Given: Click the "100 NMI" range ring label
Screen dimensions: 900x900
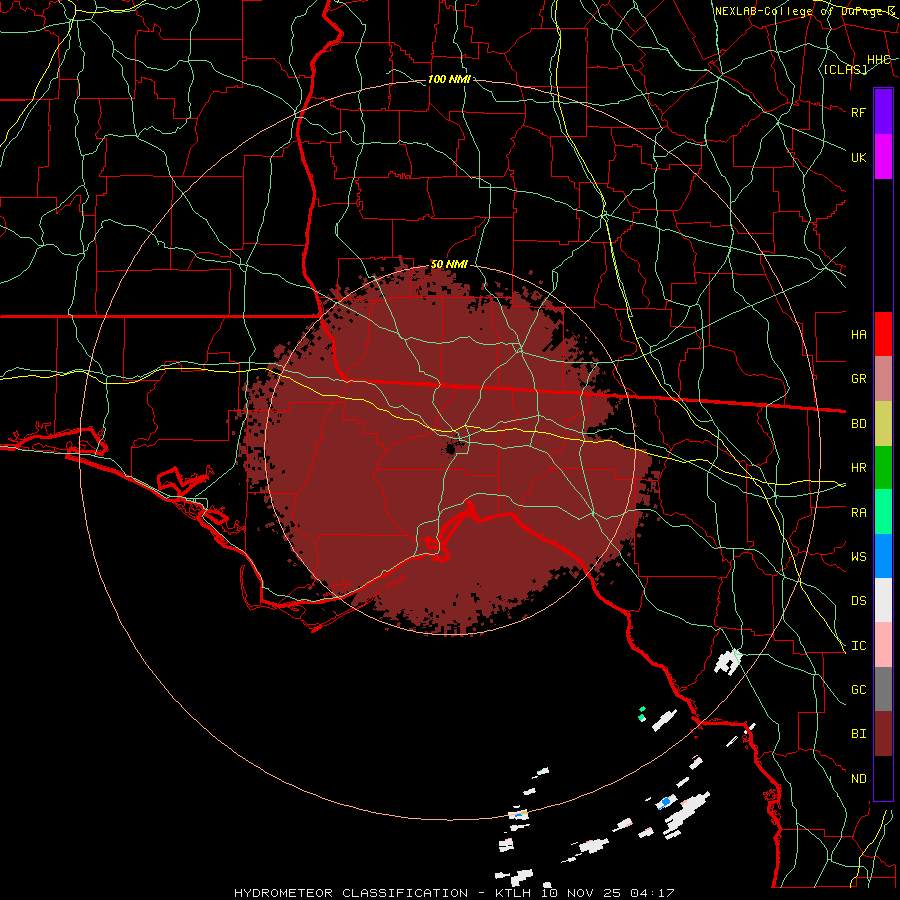Looking at the screenshot, I should tap(449, 79).
